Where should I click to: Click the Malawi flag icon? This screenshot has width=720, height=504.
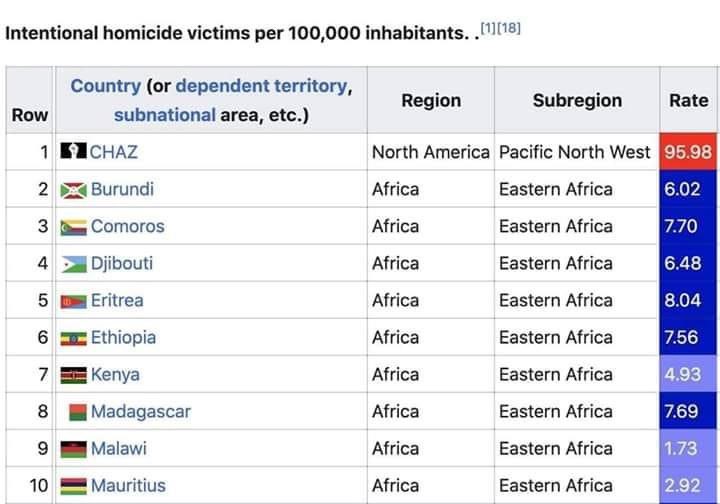pyautogui.click(x=73, y=449)
